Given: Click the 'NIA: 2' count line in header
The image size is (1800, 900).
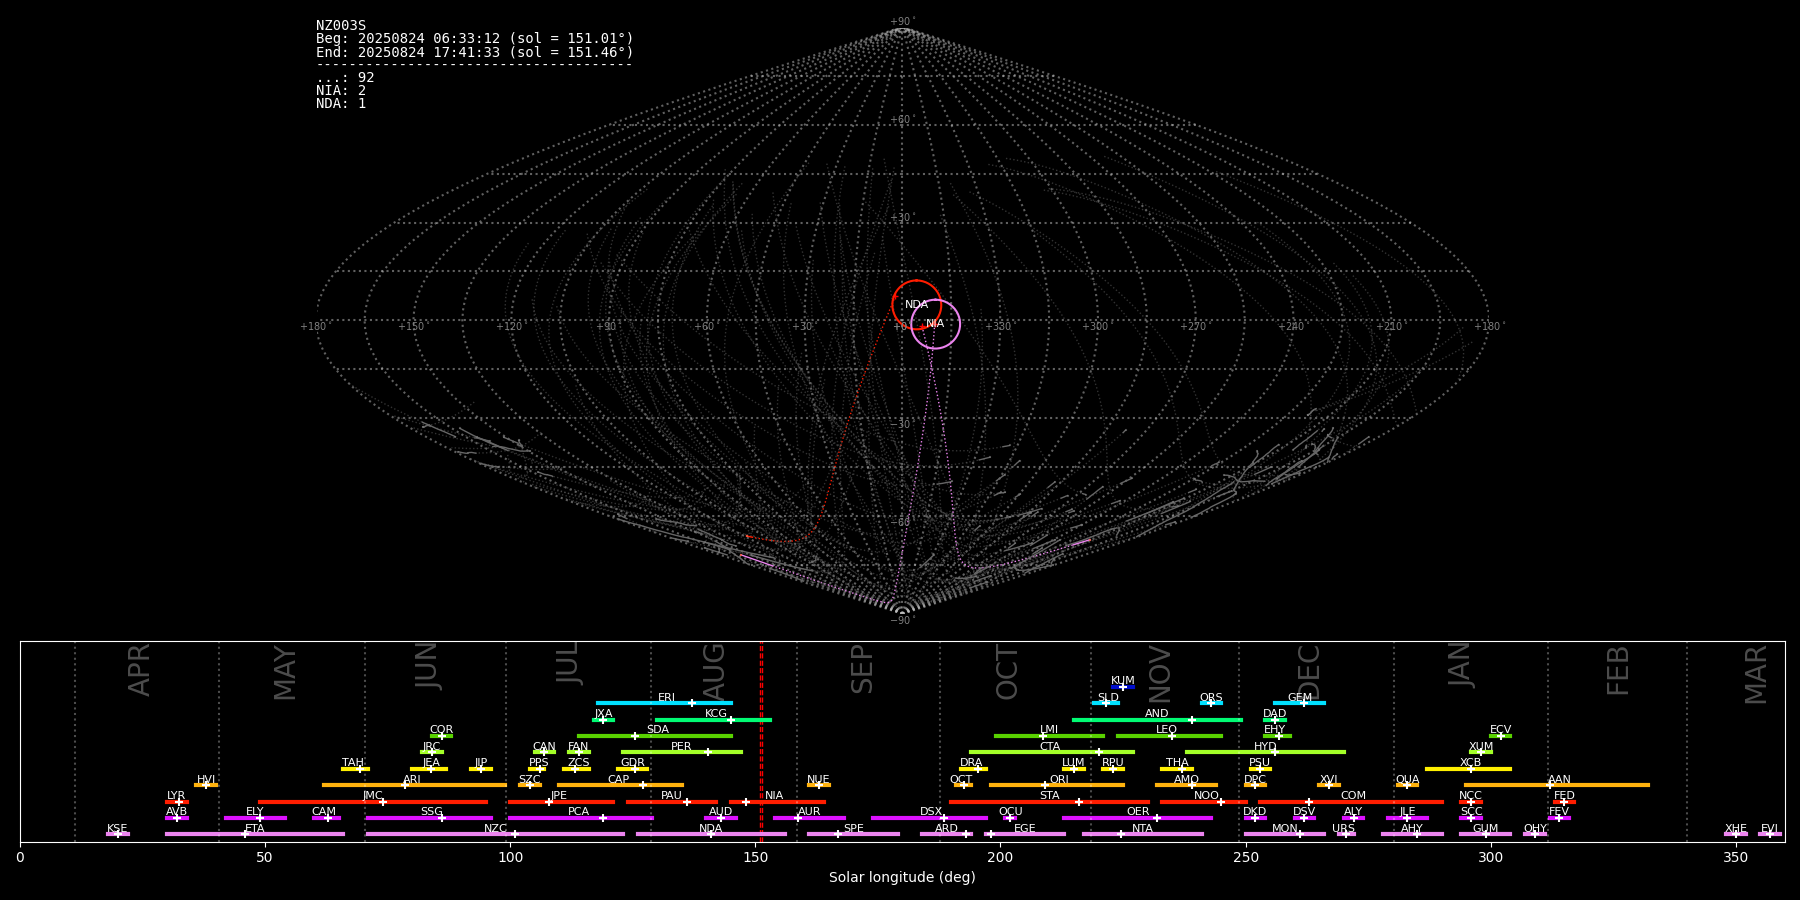Looking at the screenshot, I should tap(341, 91).
